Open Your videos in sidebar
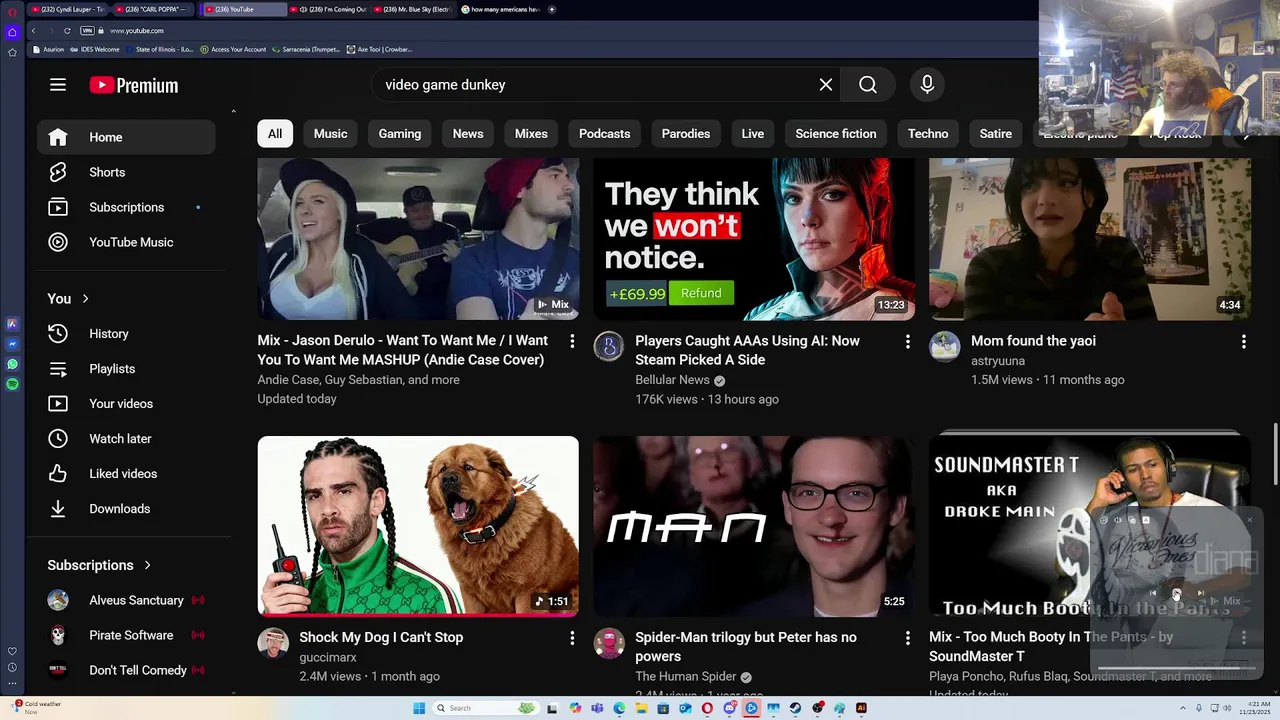Screen dimensions: 1280x720 [126, 404]
